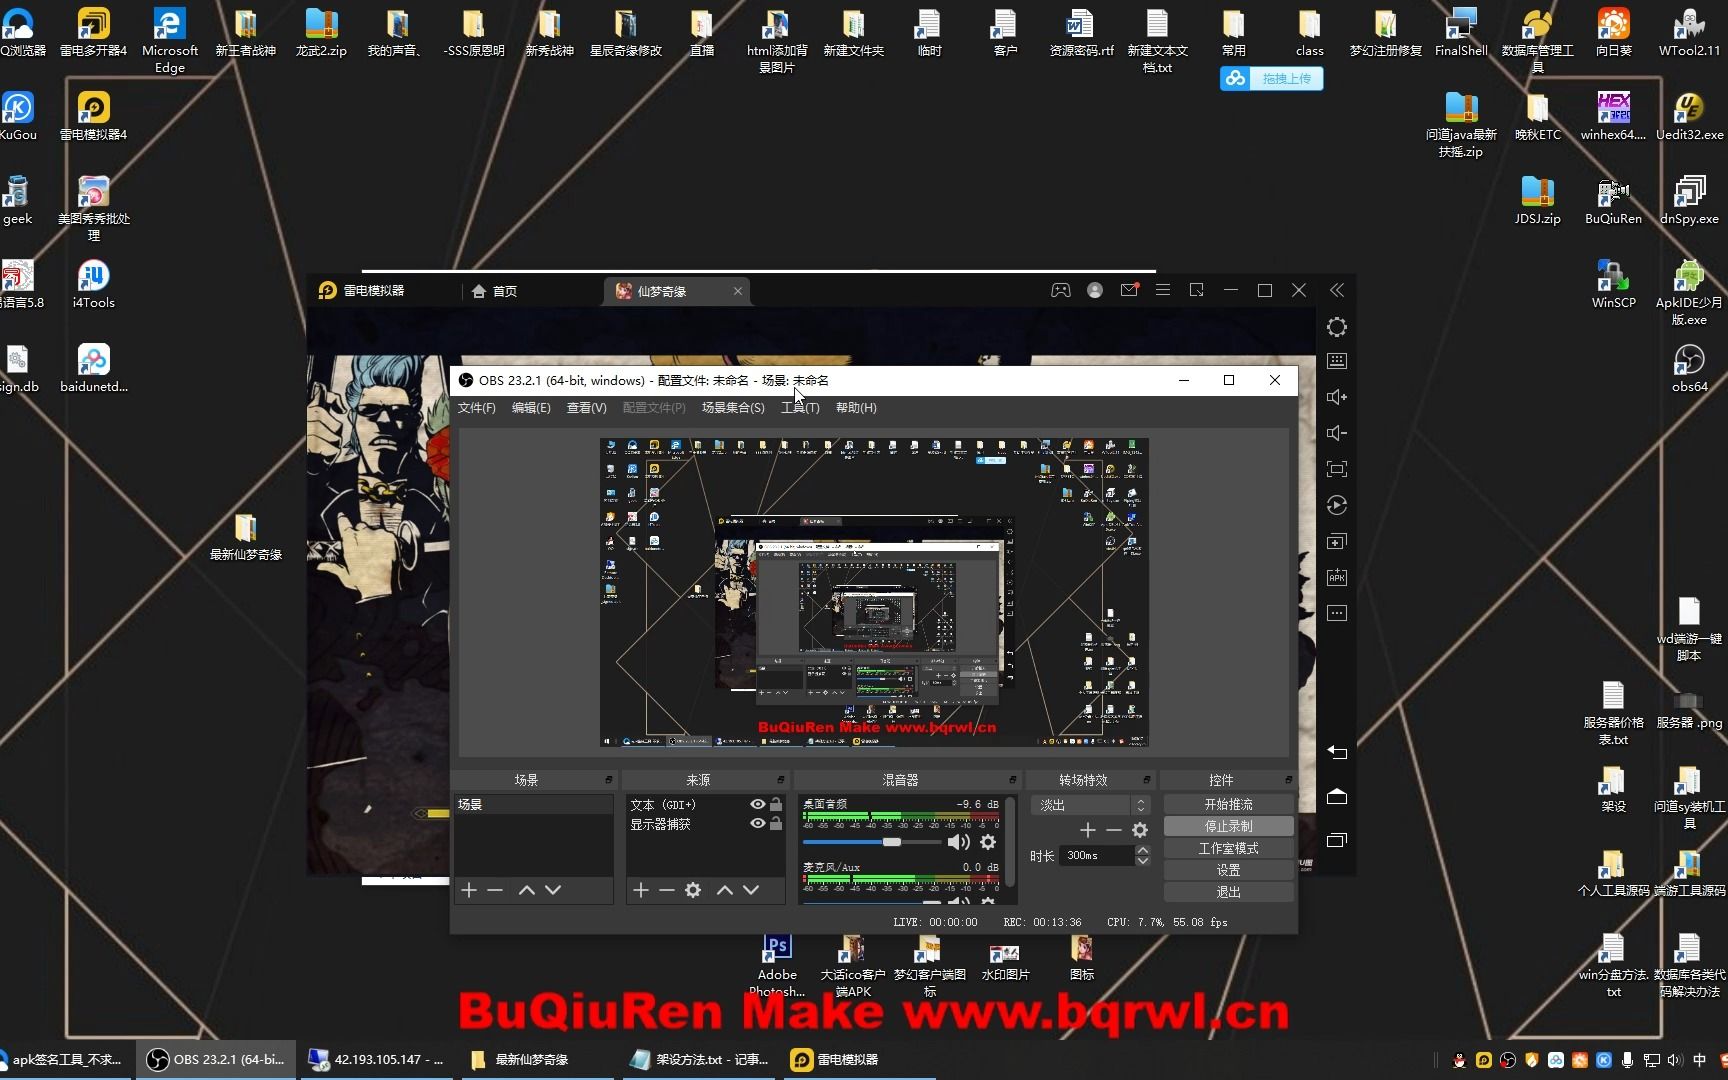
Task: Pop out the 场景 dock panel
Action: [608, 780]
